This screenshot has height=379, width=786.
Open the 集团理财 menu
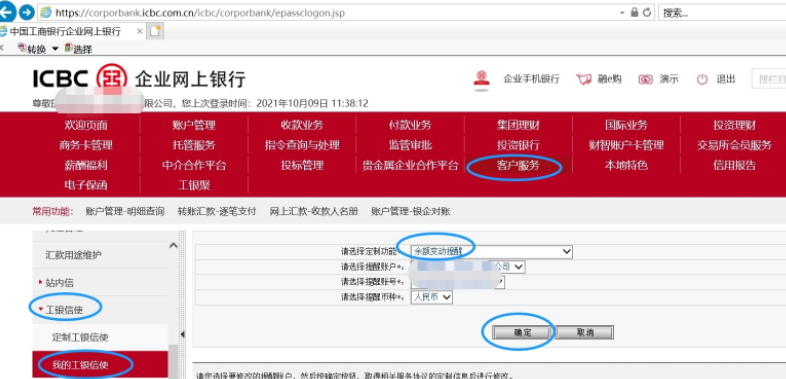518,125
